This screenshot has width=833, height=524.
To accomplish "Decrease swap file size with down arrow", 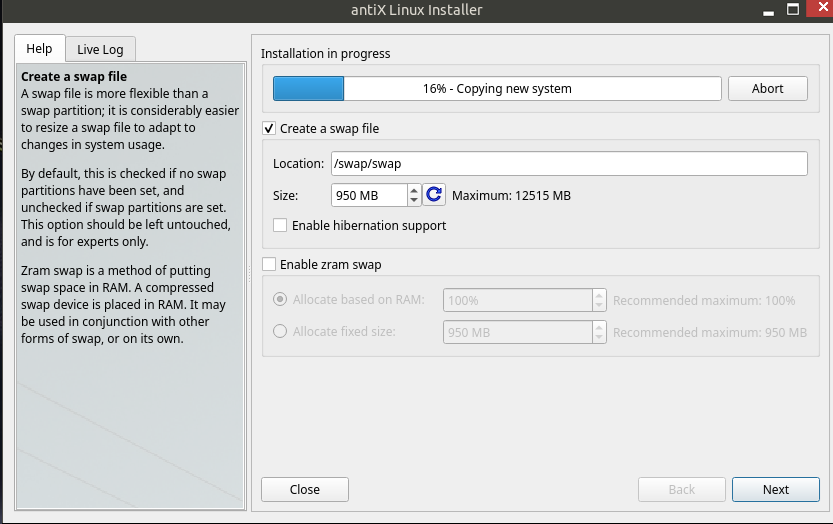I will tap(414, 201).
